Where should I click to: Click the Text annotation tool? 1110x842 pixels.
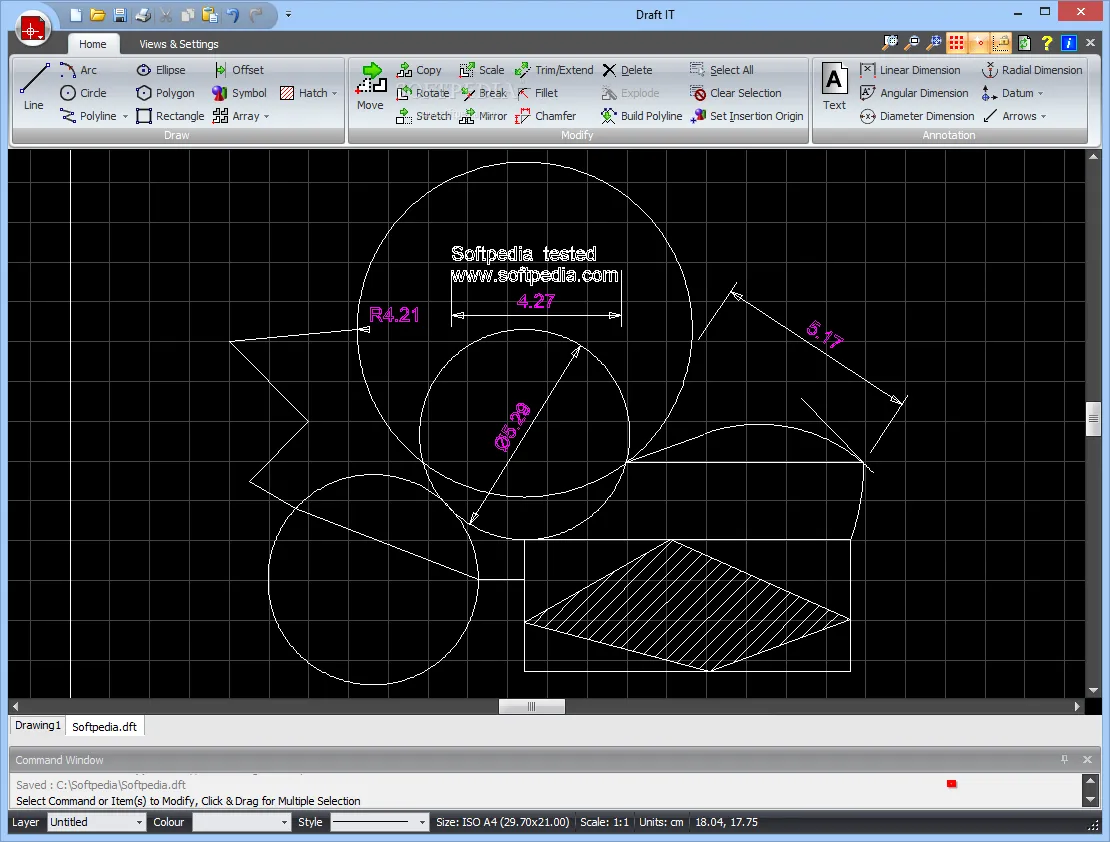[834, 87]
